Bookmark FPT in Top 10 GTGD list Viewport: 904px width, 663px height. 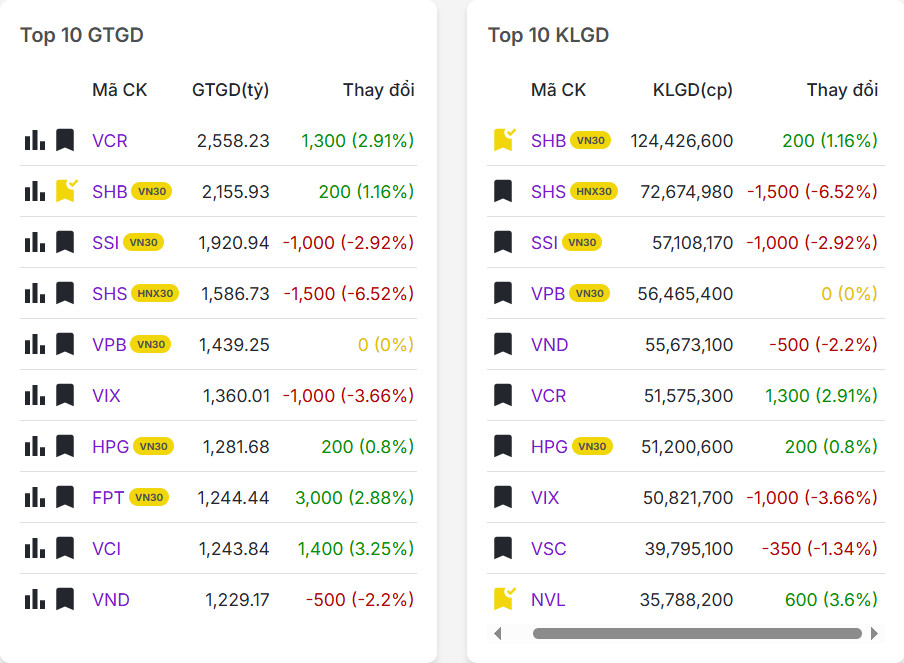pyautogui.click(x=65, y=497)
